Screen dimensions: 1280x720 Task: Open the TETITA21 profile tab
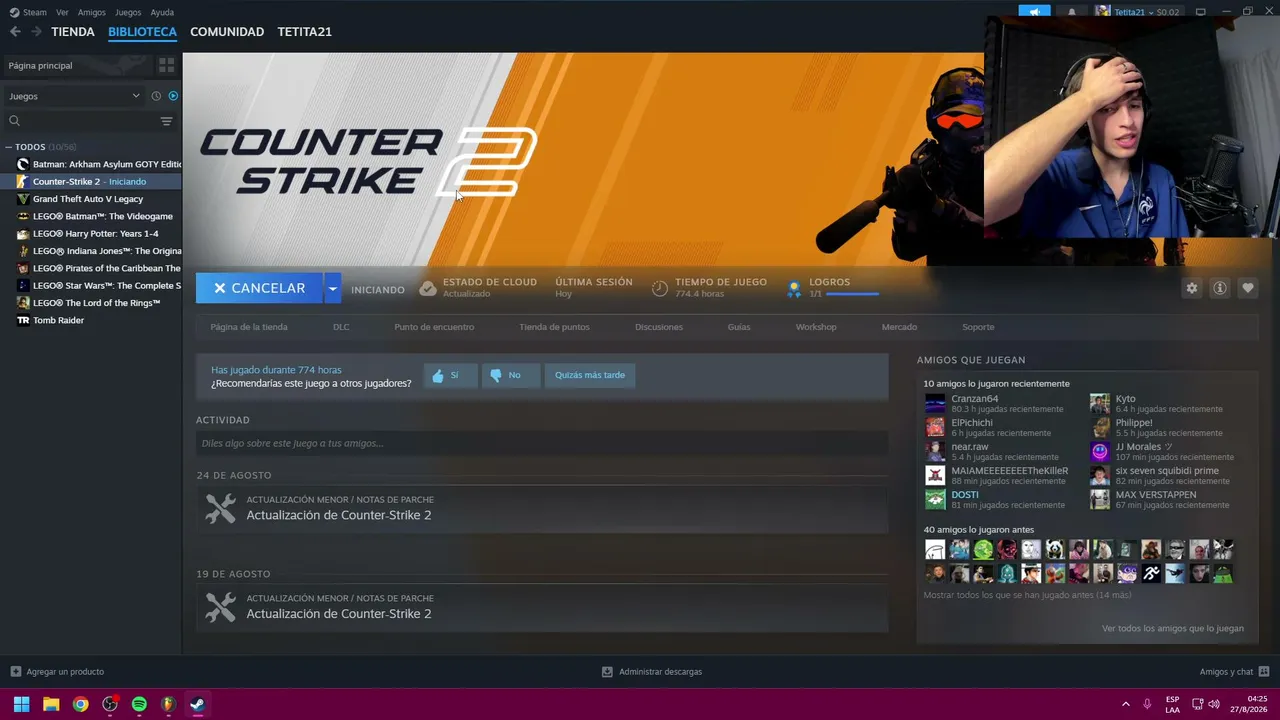click(x=305, y=32)
